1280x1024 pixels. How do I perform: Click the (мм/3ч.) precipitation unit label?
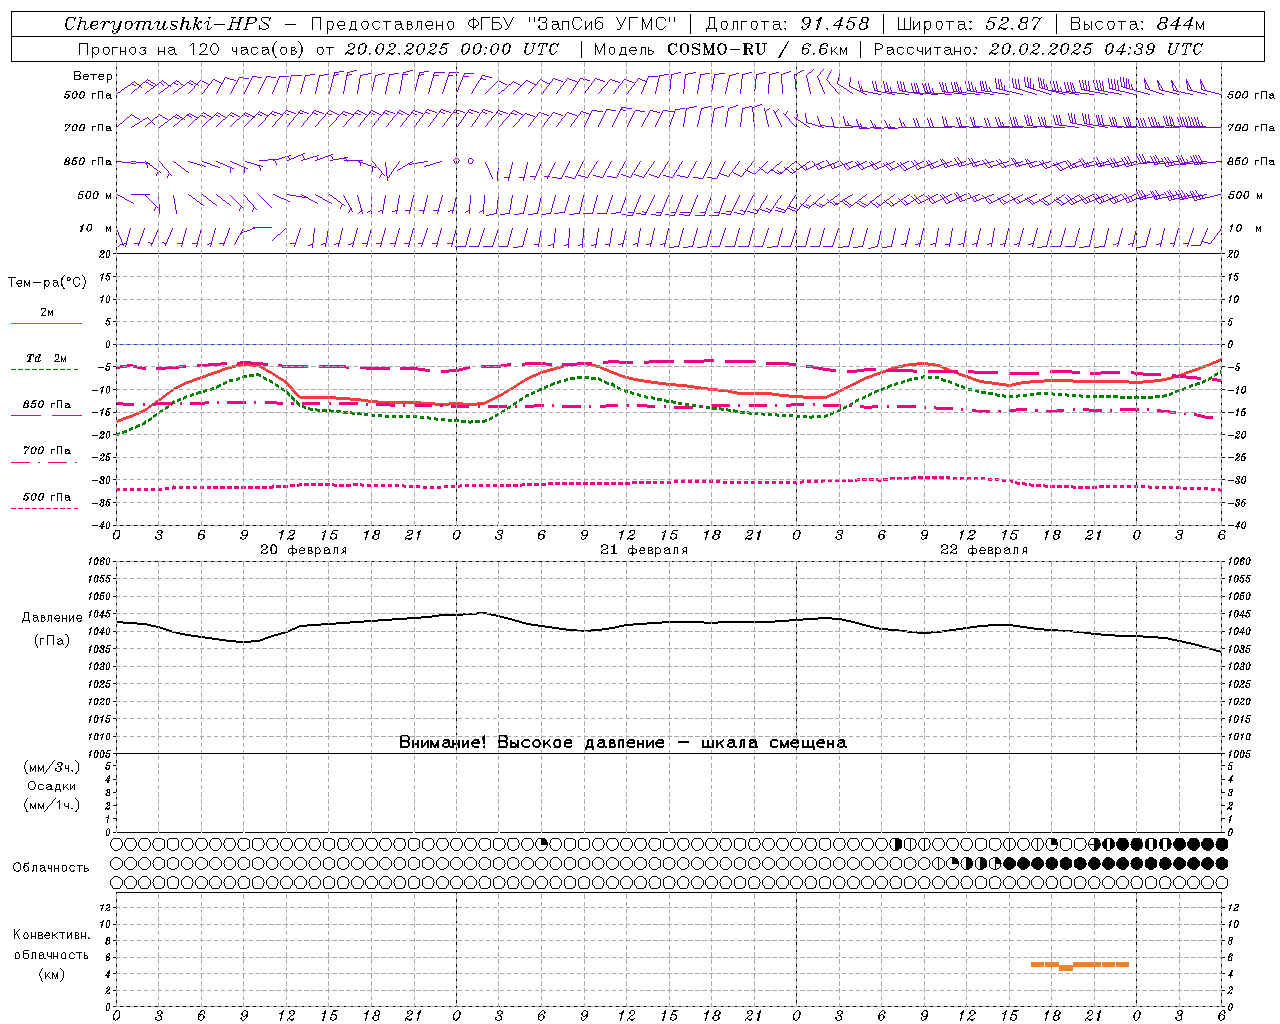coord(52,767)
